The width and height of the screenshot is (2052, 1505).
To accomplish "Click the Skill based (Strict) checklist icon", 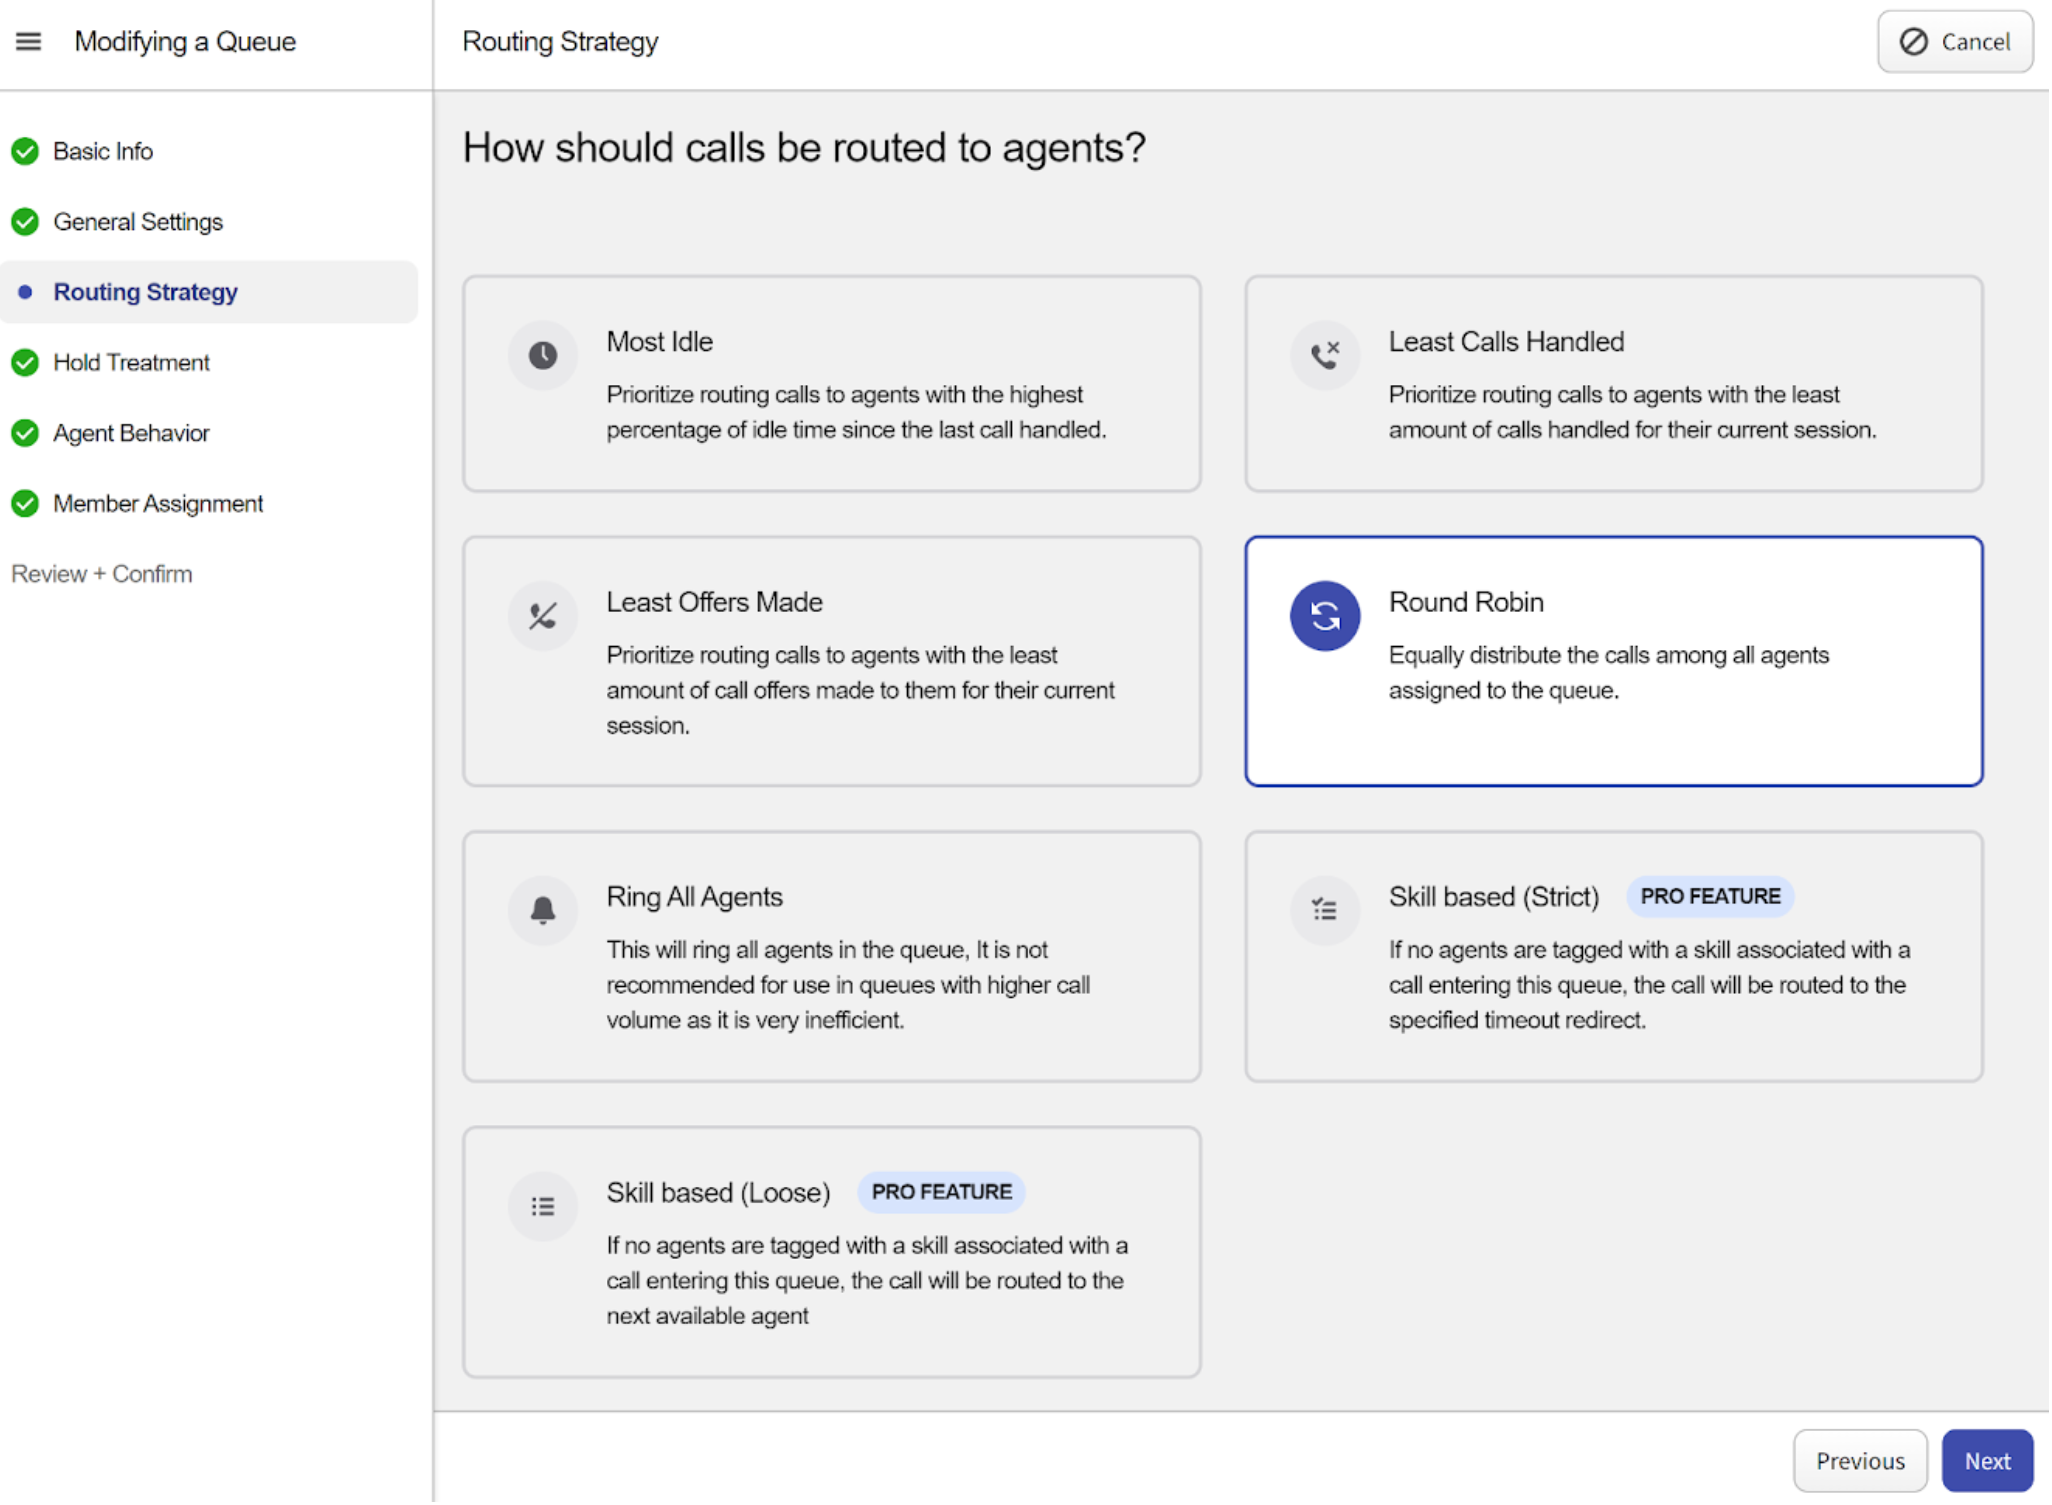I will coord(1325,910).
